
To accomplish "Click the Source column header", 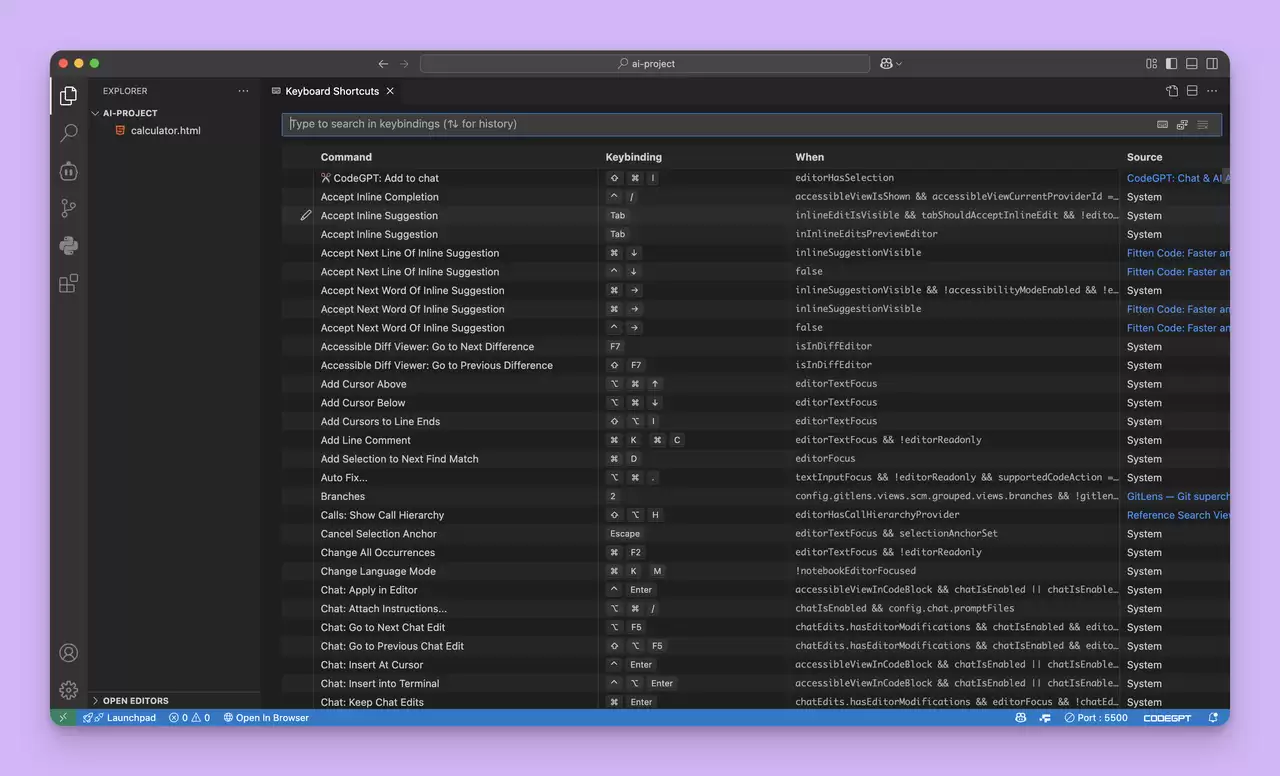I will 1144,157.
